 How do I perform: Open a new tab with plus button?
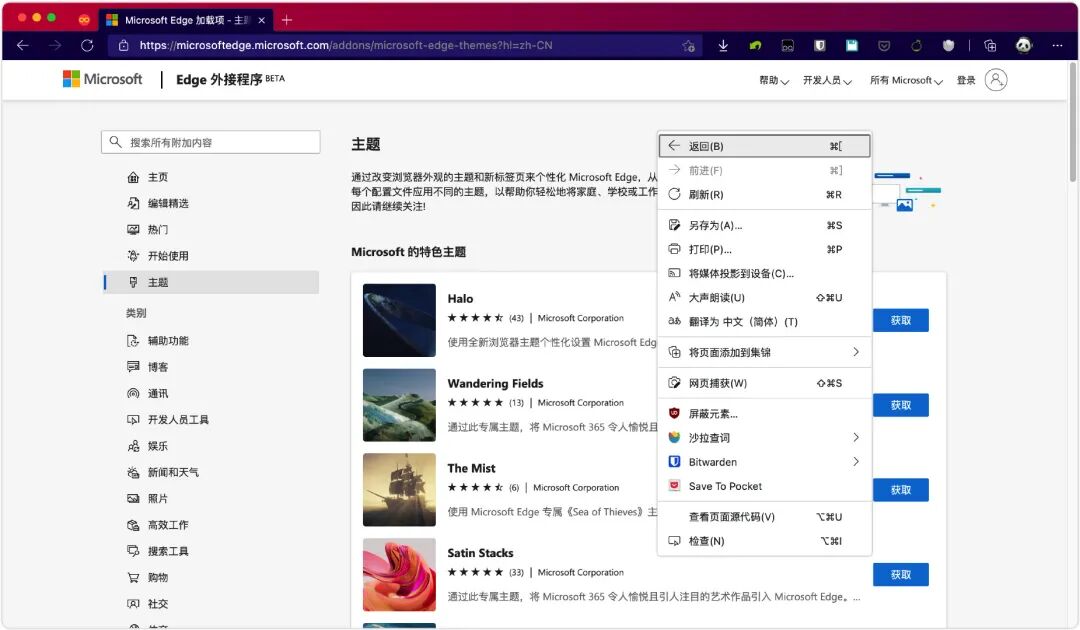[x=287, y=20]
